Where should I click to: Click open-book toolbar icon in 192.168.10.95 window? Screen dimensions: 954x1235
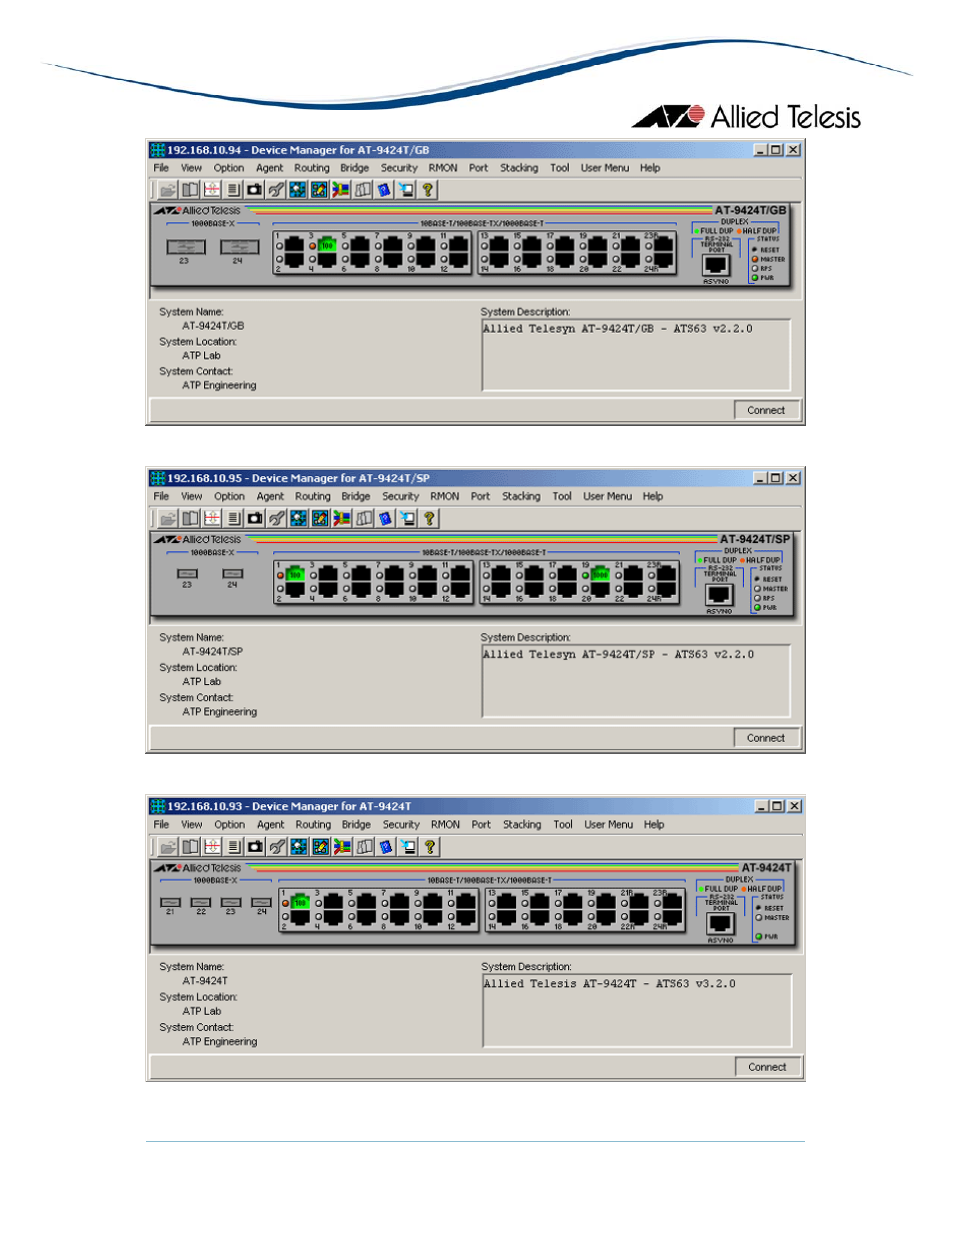[x=190, y=518]
